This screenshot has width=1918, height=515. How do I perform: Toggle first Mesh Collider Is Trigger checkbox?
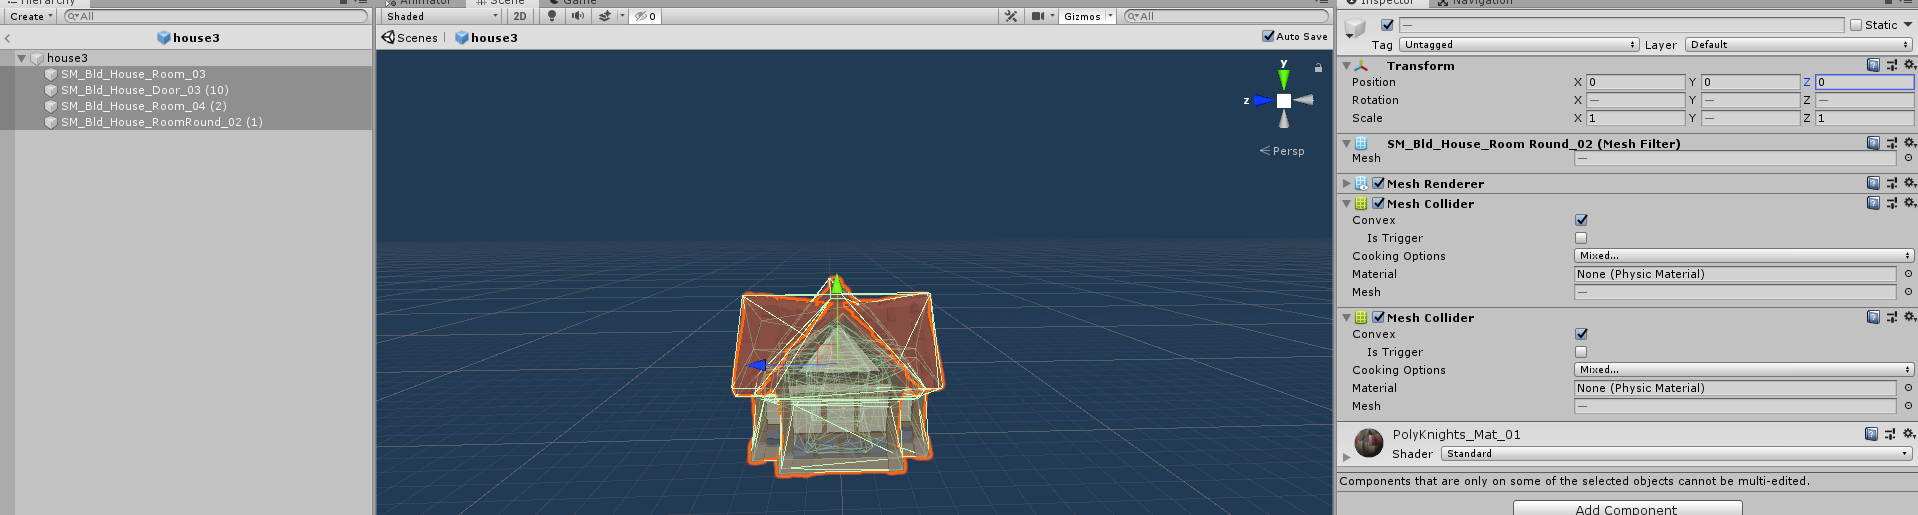coord(1581,238)
